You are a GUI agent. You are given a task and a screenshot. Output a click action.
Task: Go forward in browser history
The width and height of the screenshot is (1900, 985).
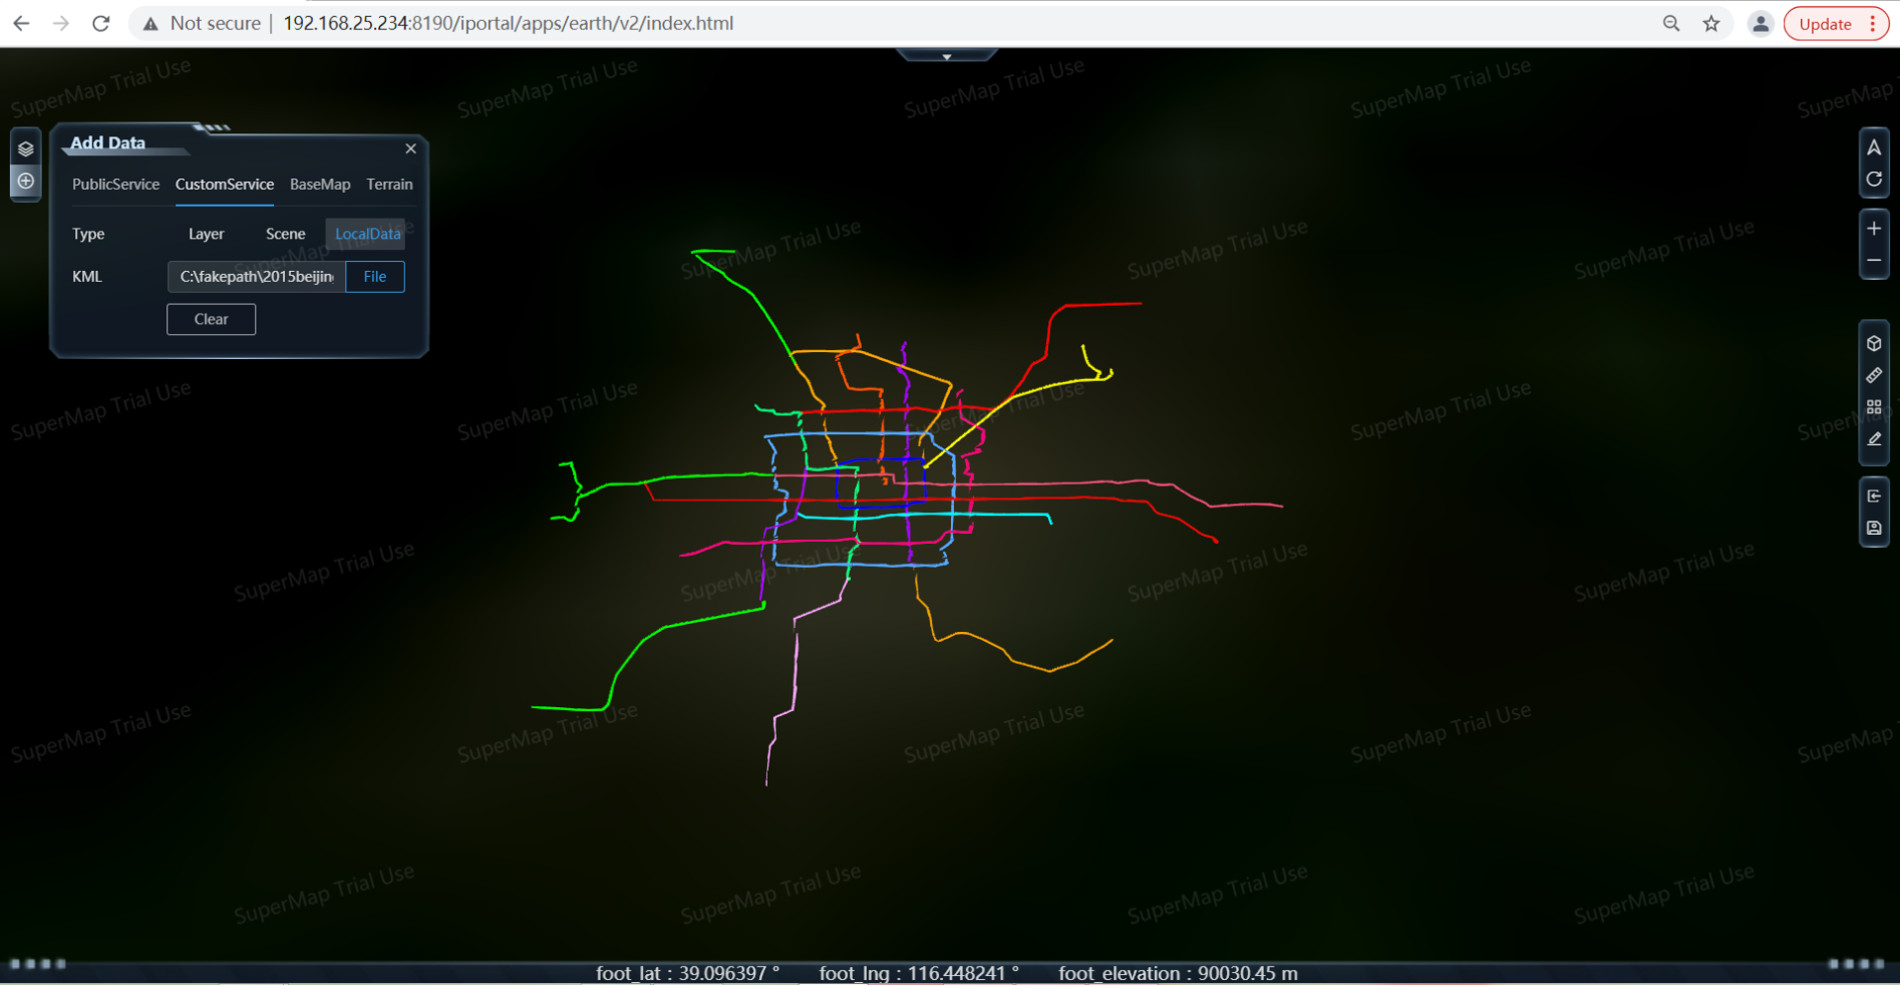pyautogui.click(x=61, y=23)
